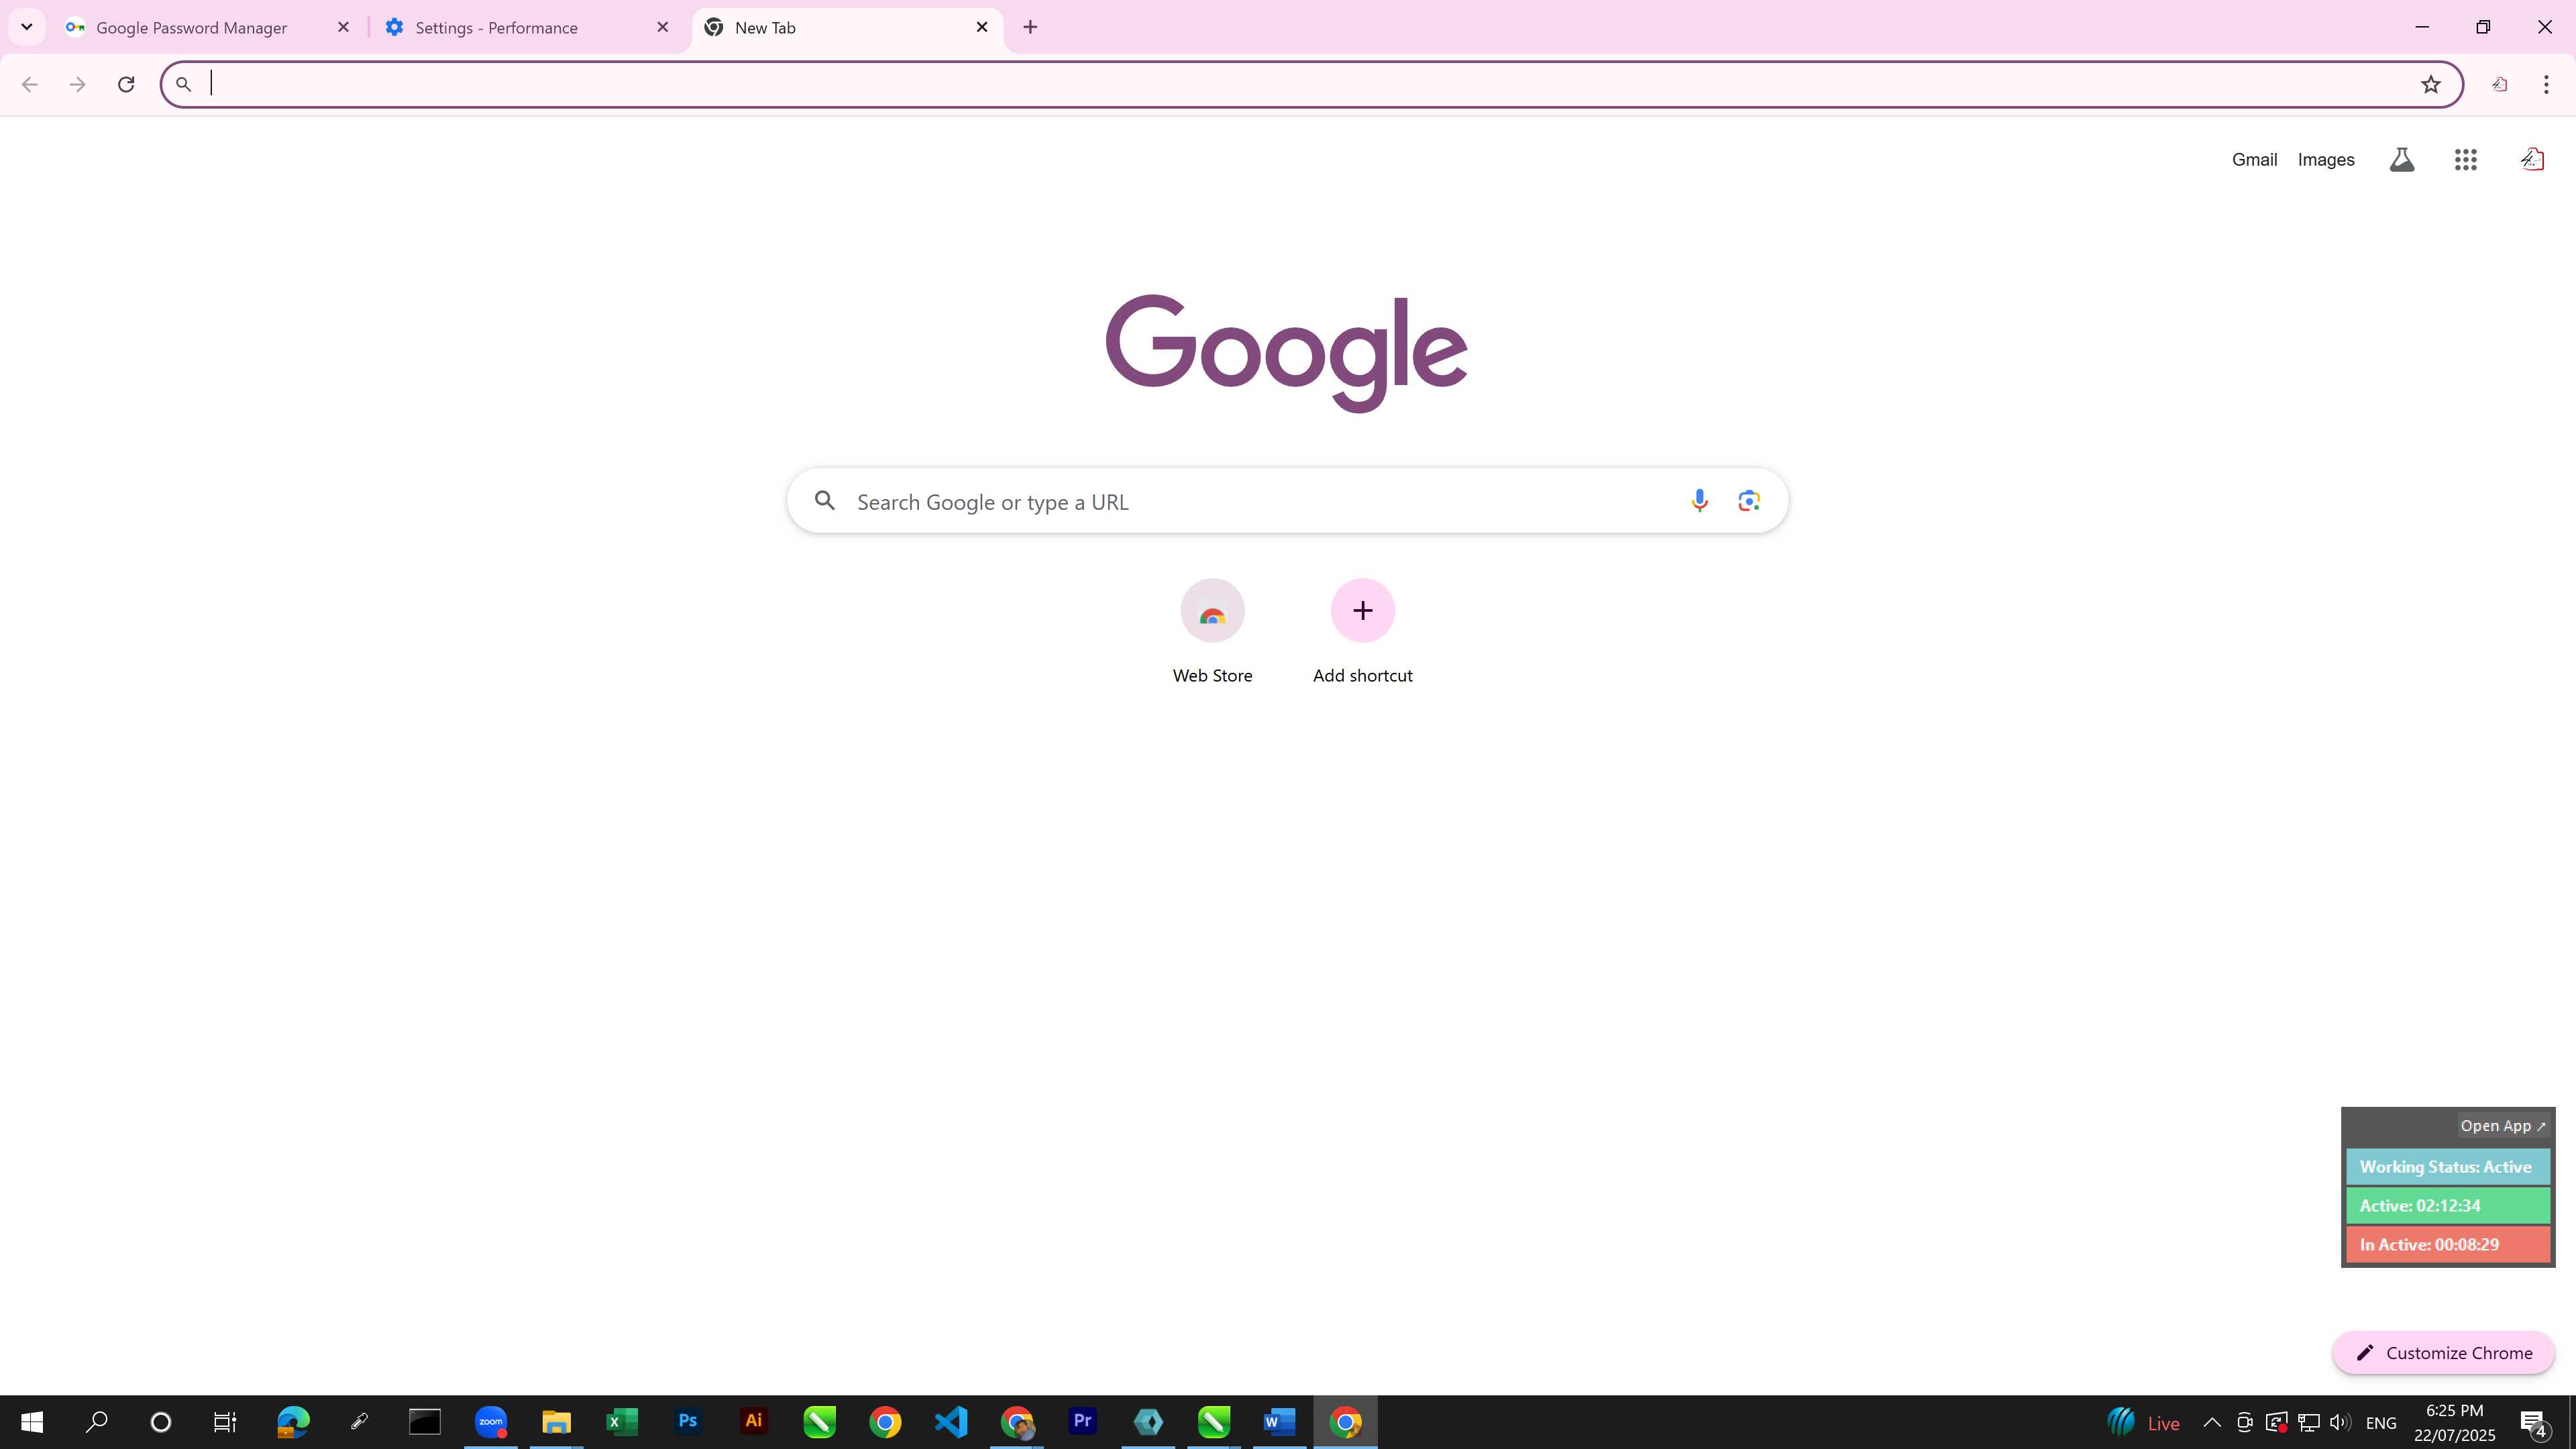This screenshot has width=2576, height=1449.
Task: Click the In Active: 00:08:29 timer
Action: tap(2448, 1245)
